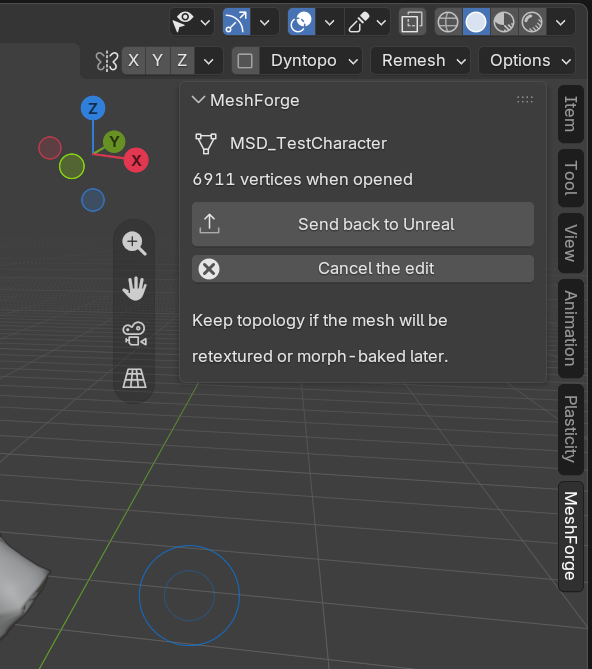Enable the Dyntopo checkbox
The height and width of the screenshot is (669, 592).
pos(245,61)
